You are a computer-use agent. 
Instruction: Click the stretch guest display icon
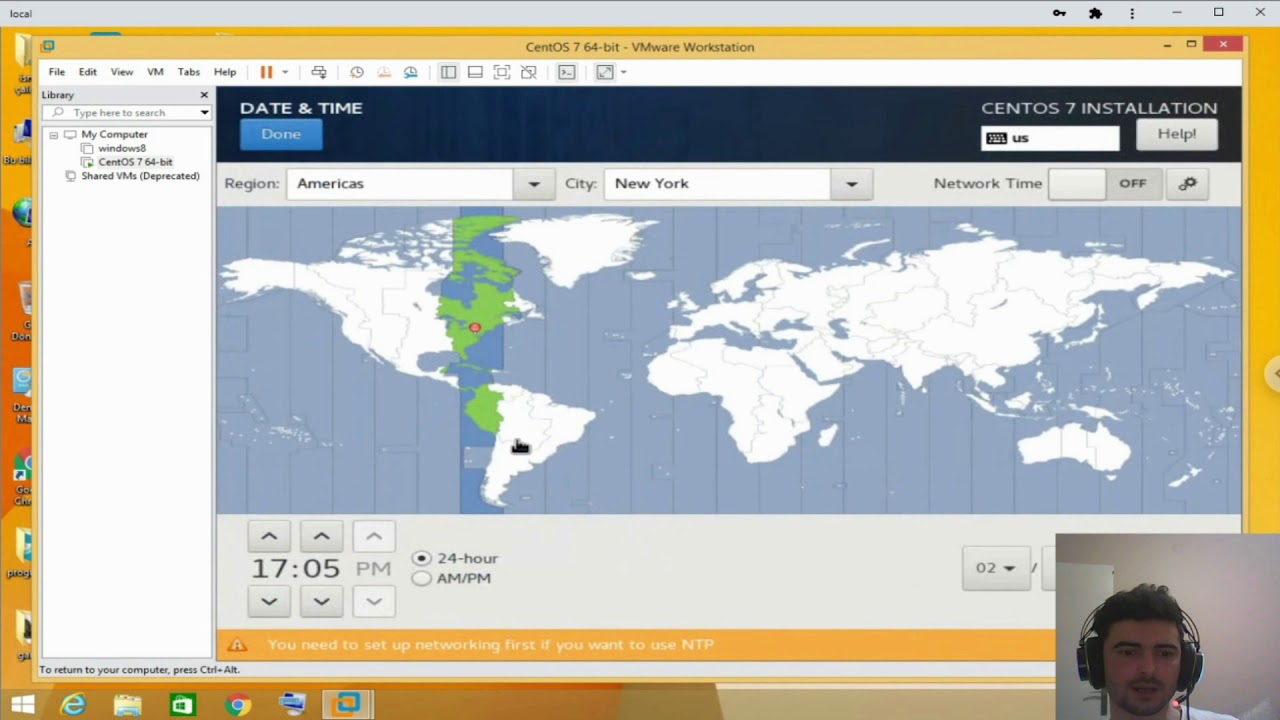pyautogui.click(x=605, y=72)
